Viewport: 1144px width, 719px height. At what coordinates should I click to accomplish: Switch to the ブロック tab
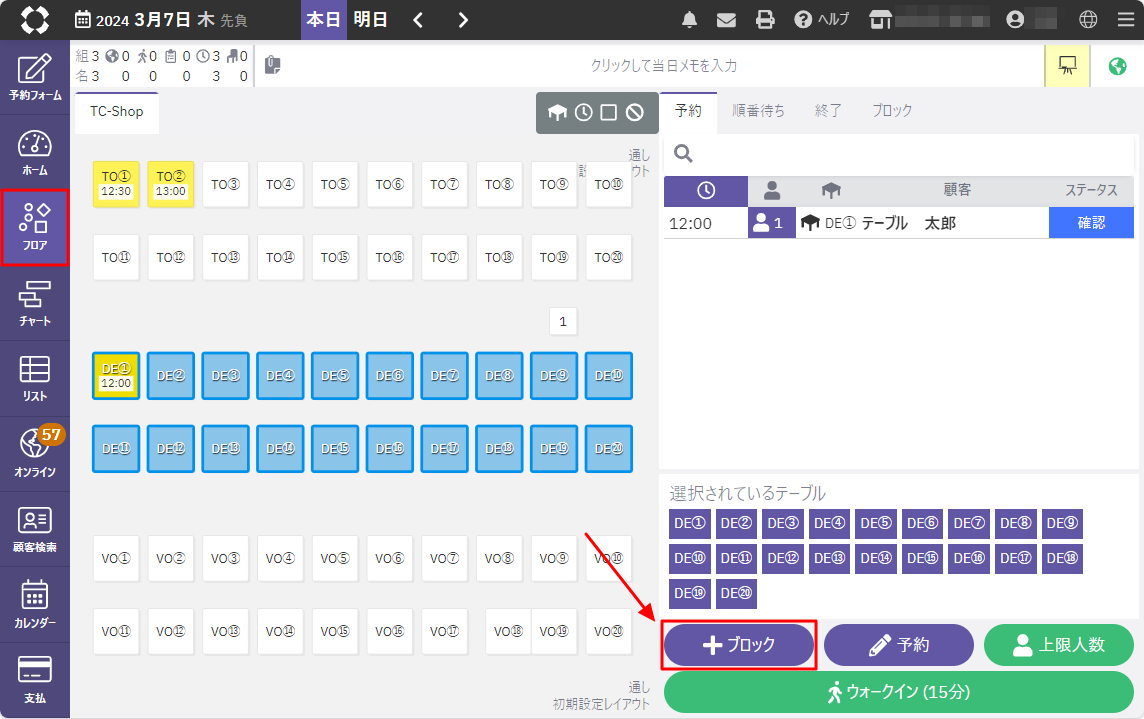coord(892,111)
